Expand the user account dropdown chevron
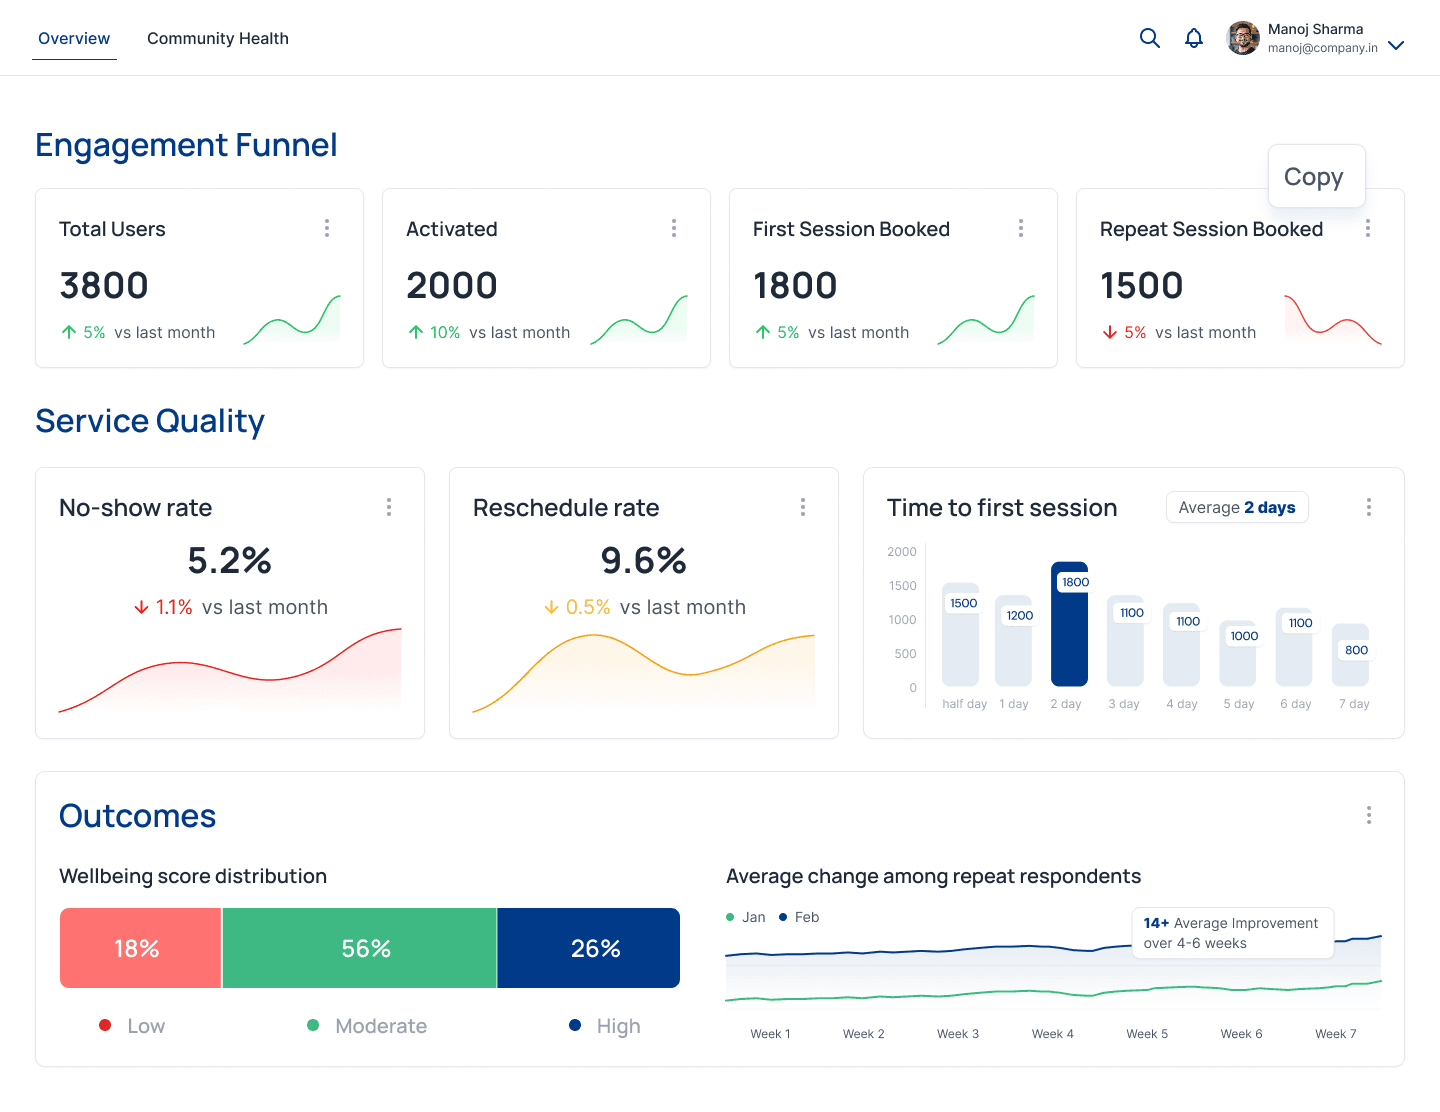The height and width of the screenshot is (1112, 1440). tap(1396, 45)
